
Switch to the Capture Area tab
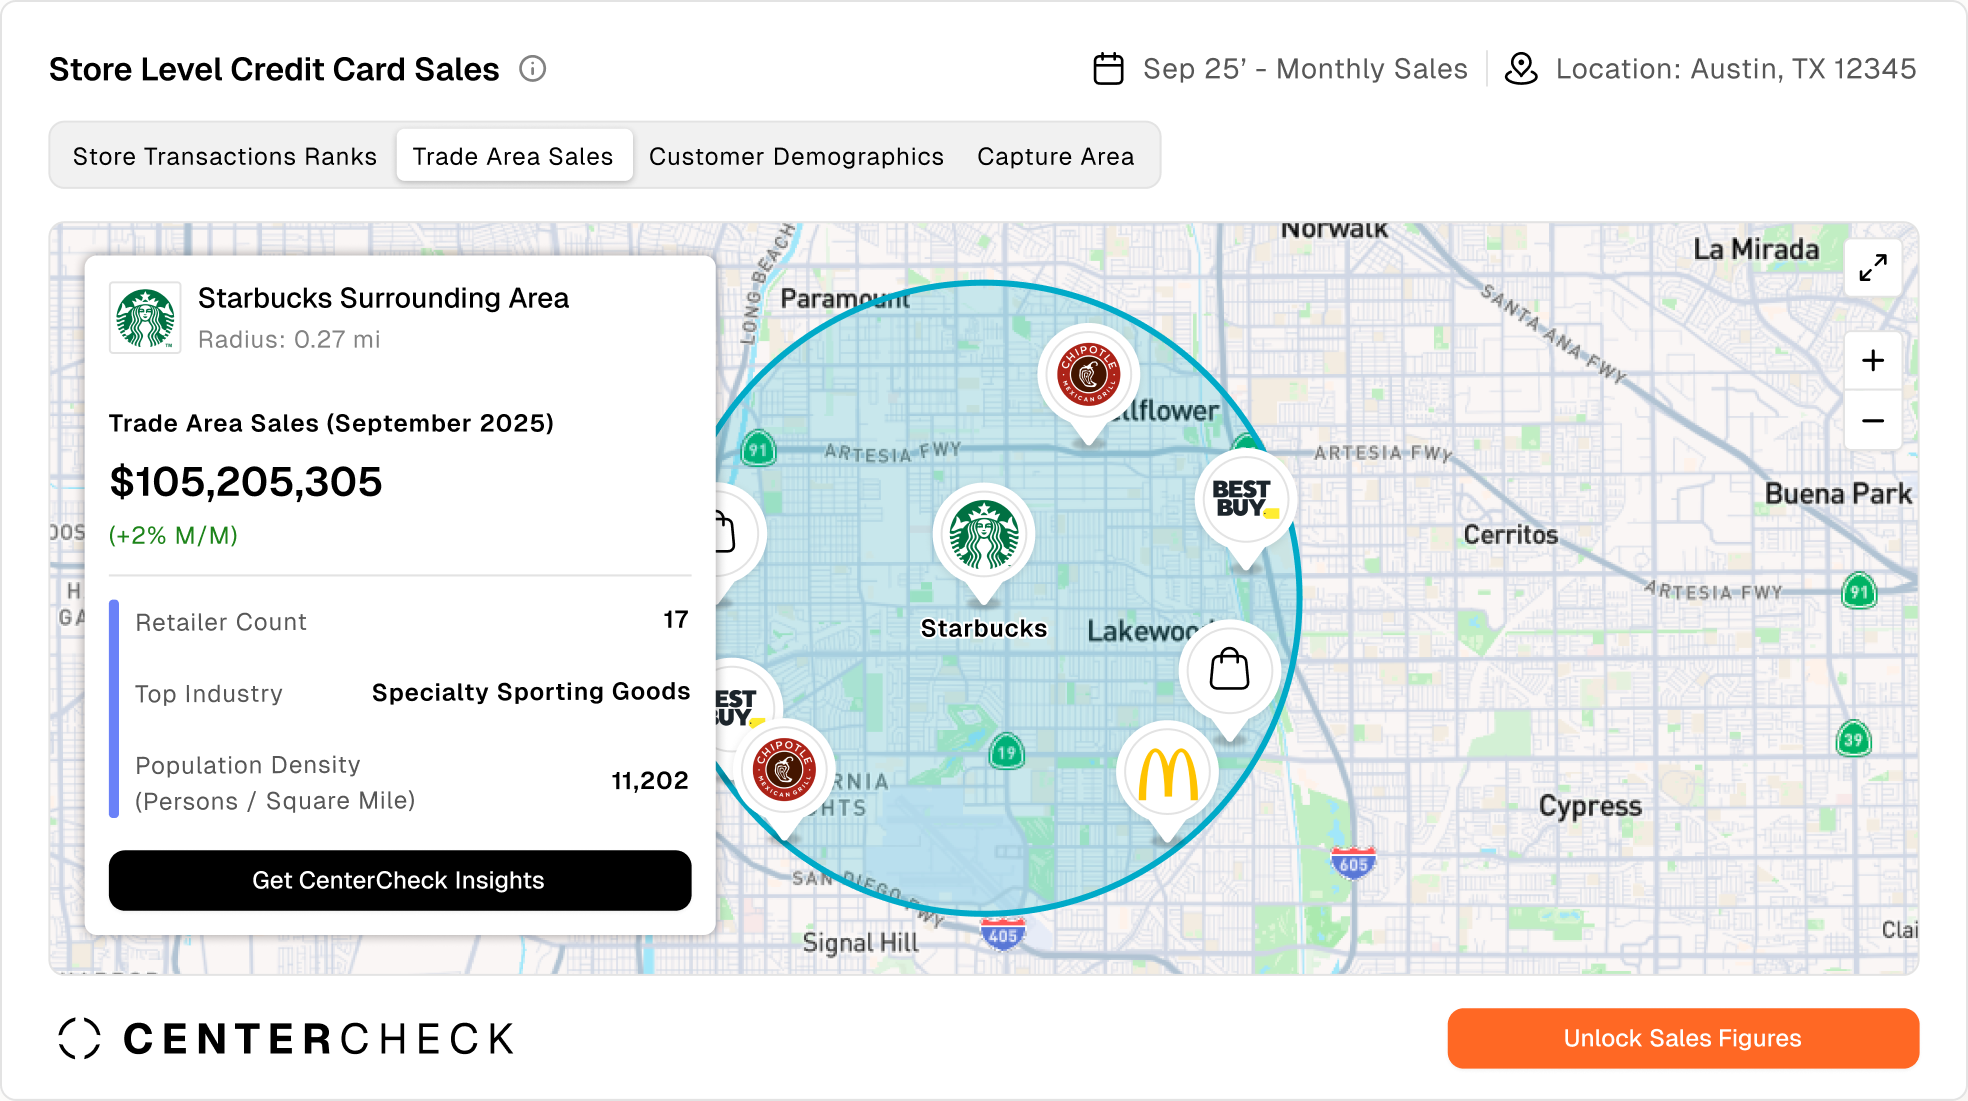coord(1055,156)
